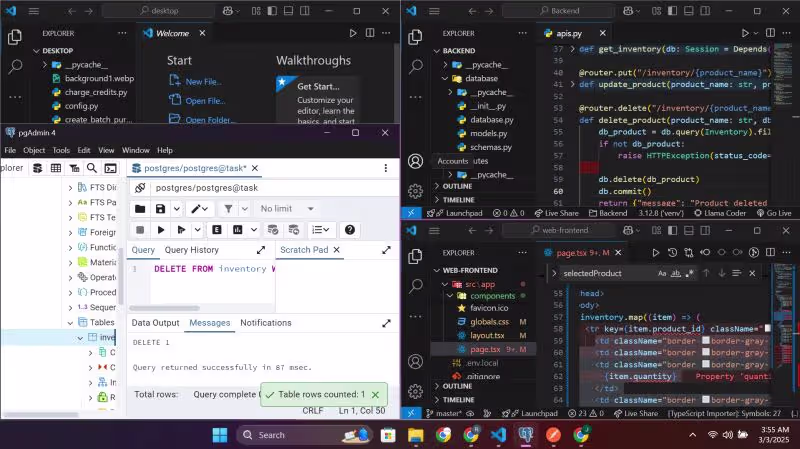This screenshot has height=449, width=800.
Task: Expand the FTS Parsers tree node
Action: point(70,203)
